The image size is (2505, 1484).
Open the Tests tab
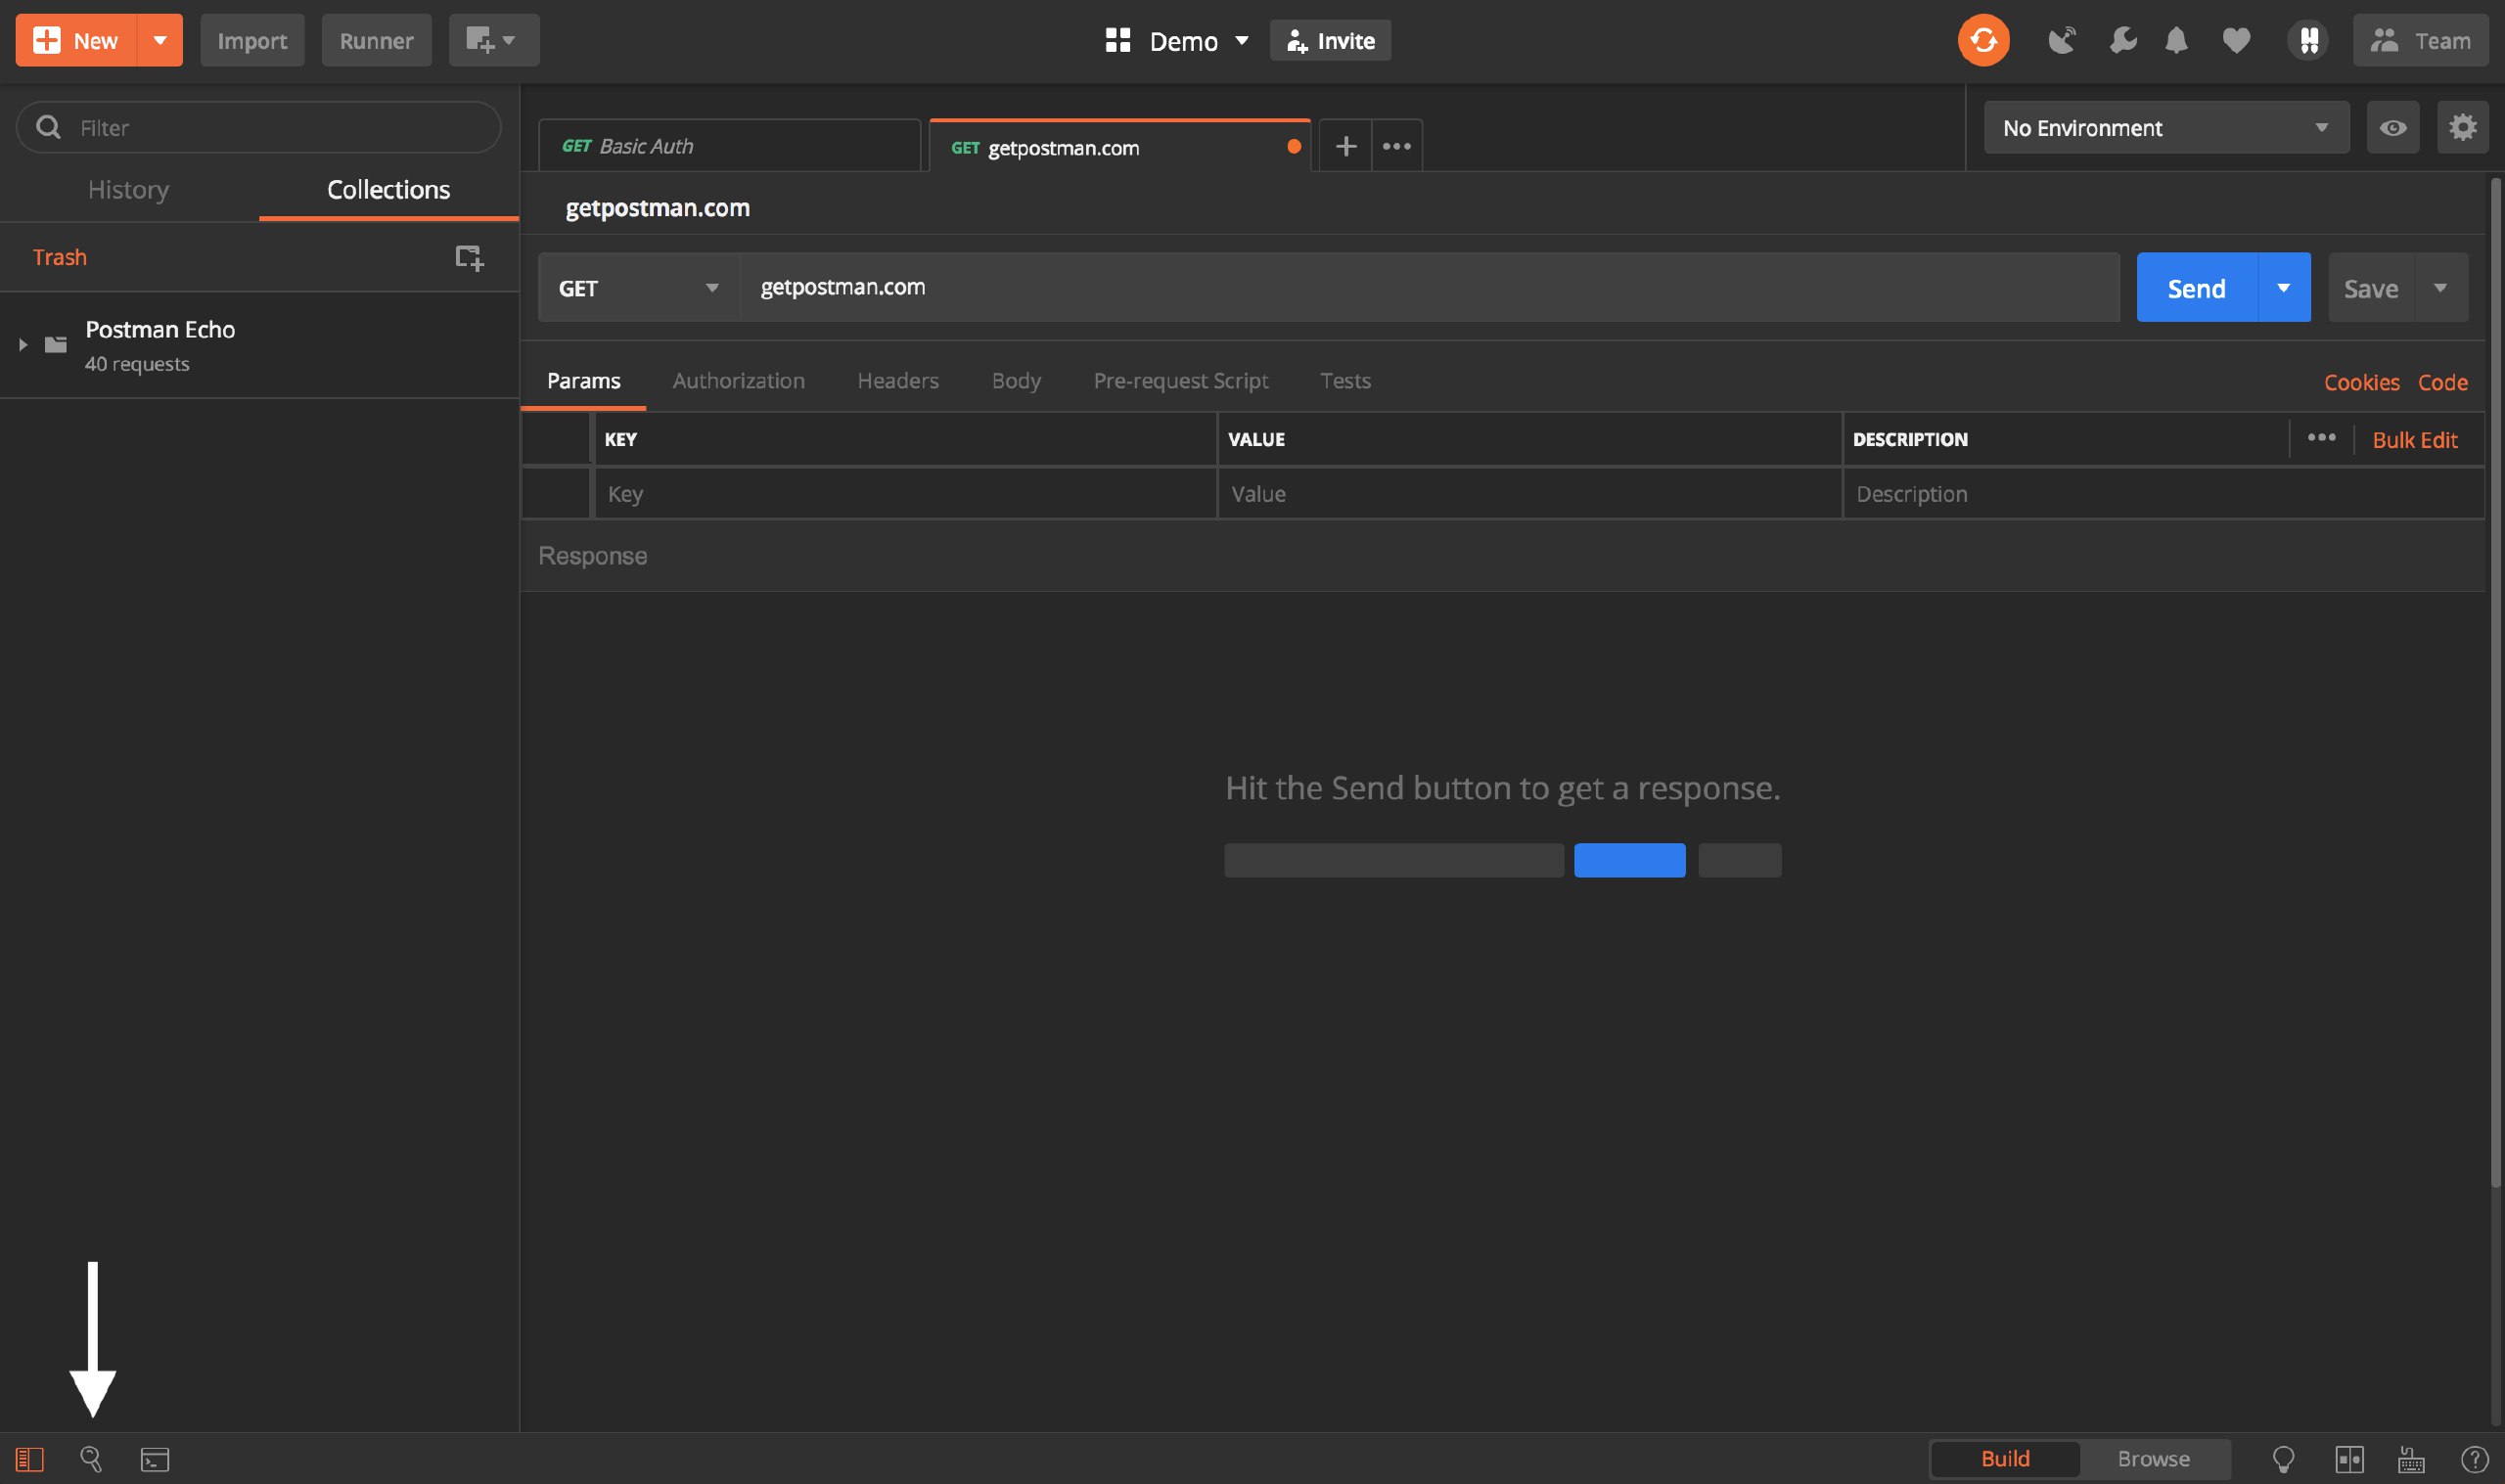click(x=1345, y=381)
